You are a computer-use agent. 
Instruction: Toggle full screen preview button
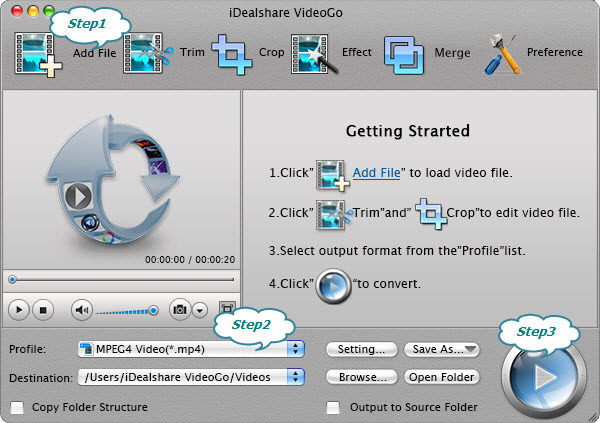click(x=227, y=309)
